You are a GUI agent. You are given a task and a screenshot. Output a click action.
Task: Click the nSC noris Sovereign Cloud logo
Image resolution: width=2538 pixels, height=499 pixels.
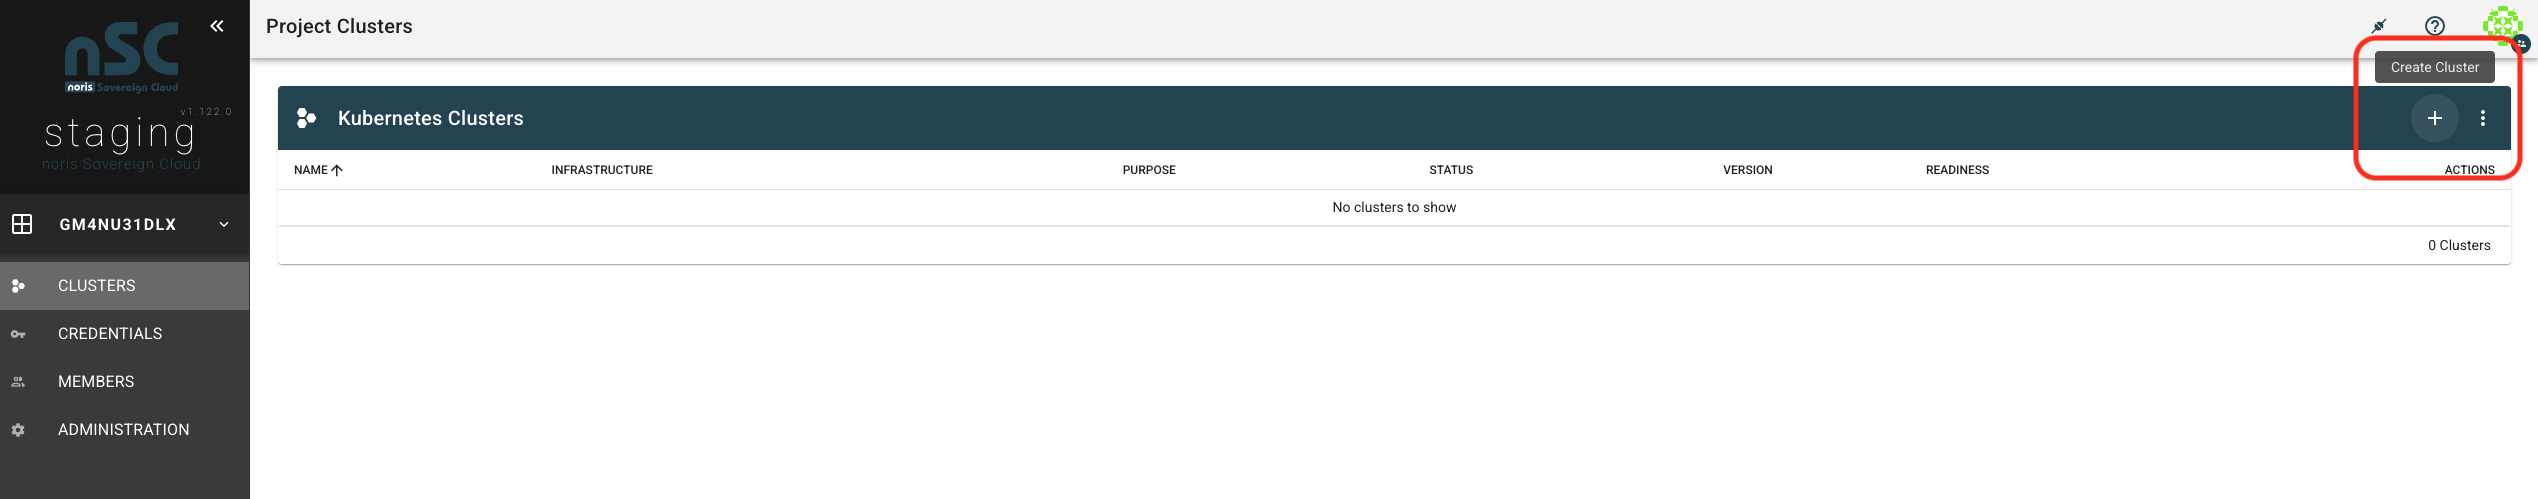[x=122, y=58]
